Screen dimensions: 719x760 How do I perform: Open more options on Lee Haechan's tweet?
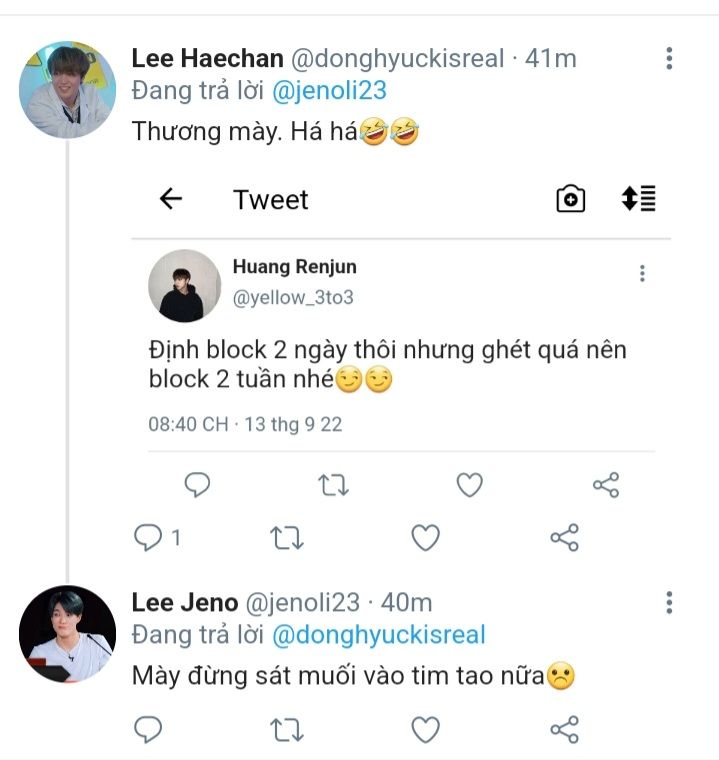[669, 60]
